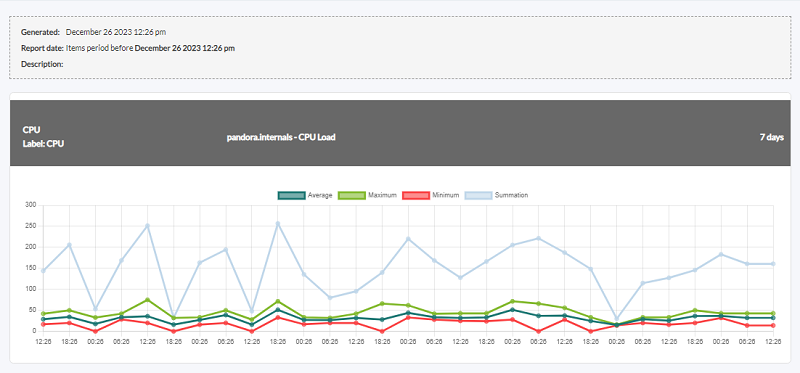Click the Generated date text
The width and height of the screenshot is (800, 373).
(x=116, y=32)
